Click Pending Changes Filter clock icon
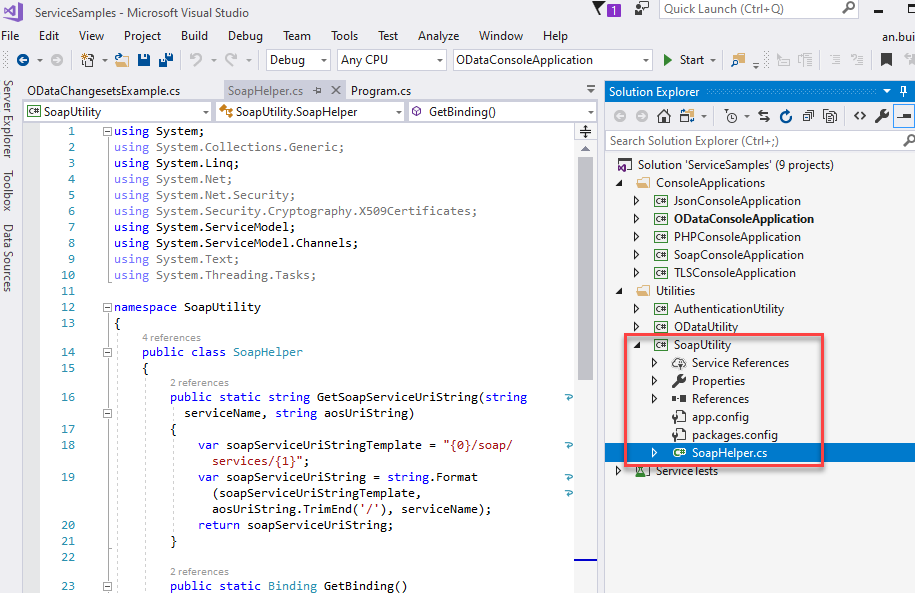The height and width of the screenshot is (593, 915). (x=731, y=116)
